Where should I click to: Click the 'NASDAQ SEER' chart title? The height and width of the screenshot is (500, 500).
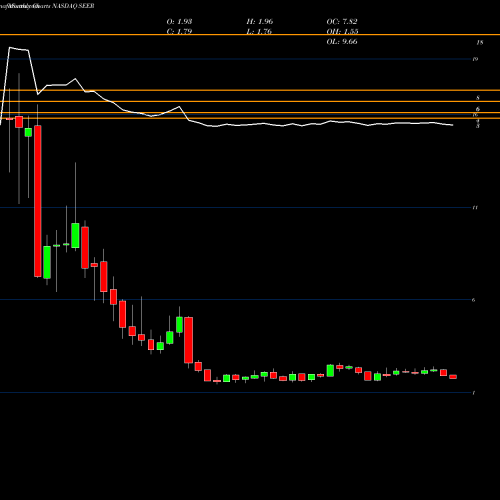(72, 6)
